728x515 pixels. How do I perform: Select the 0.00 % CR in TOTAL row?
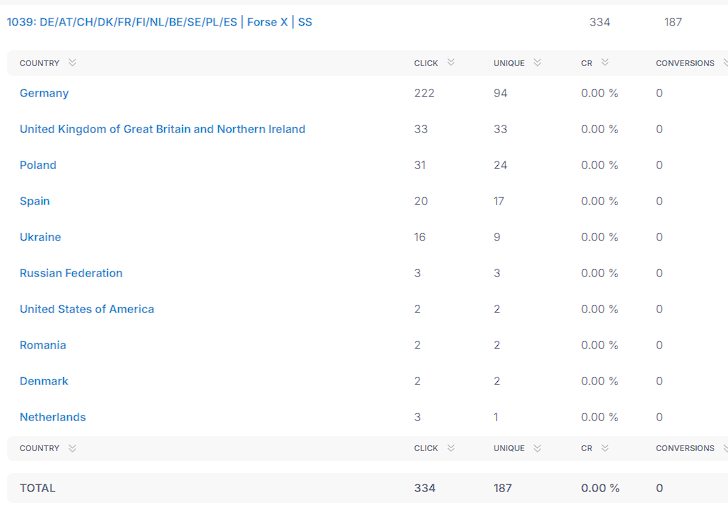(600, 488)
